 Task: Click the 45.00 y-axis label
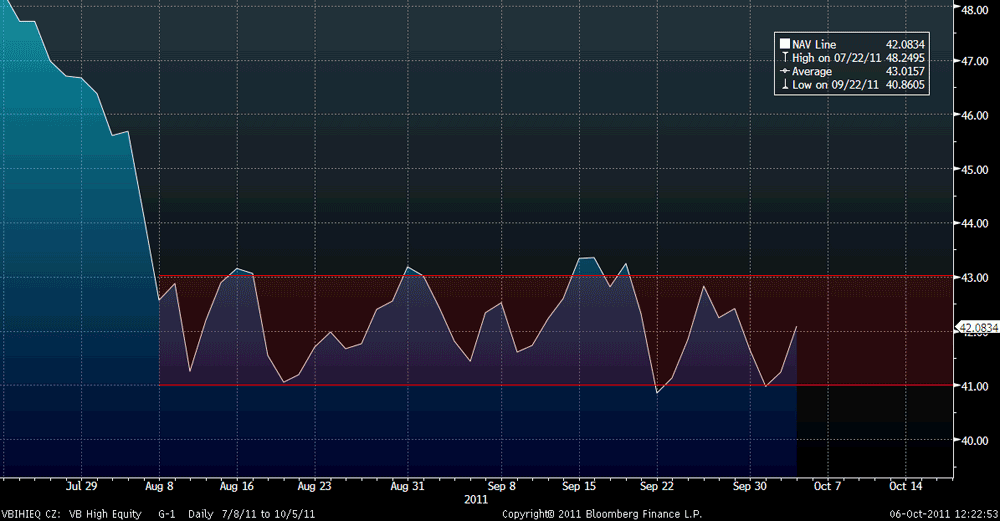[975, 170]
